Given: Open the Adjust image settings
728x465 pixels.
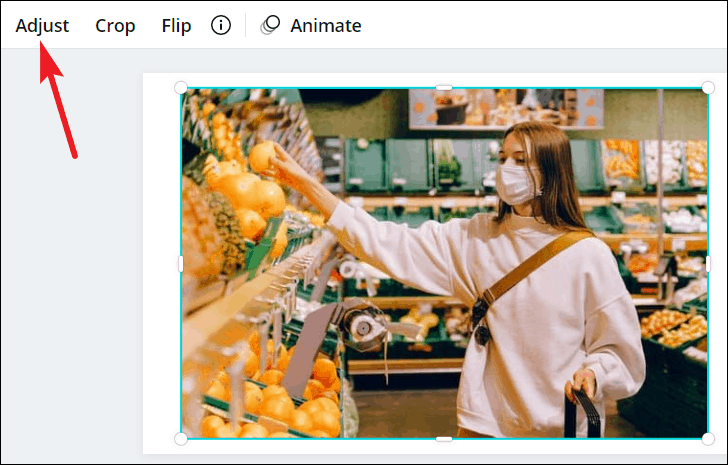Looking at the screenshot, I should tap(42, 26).
